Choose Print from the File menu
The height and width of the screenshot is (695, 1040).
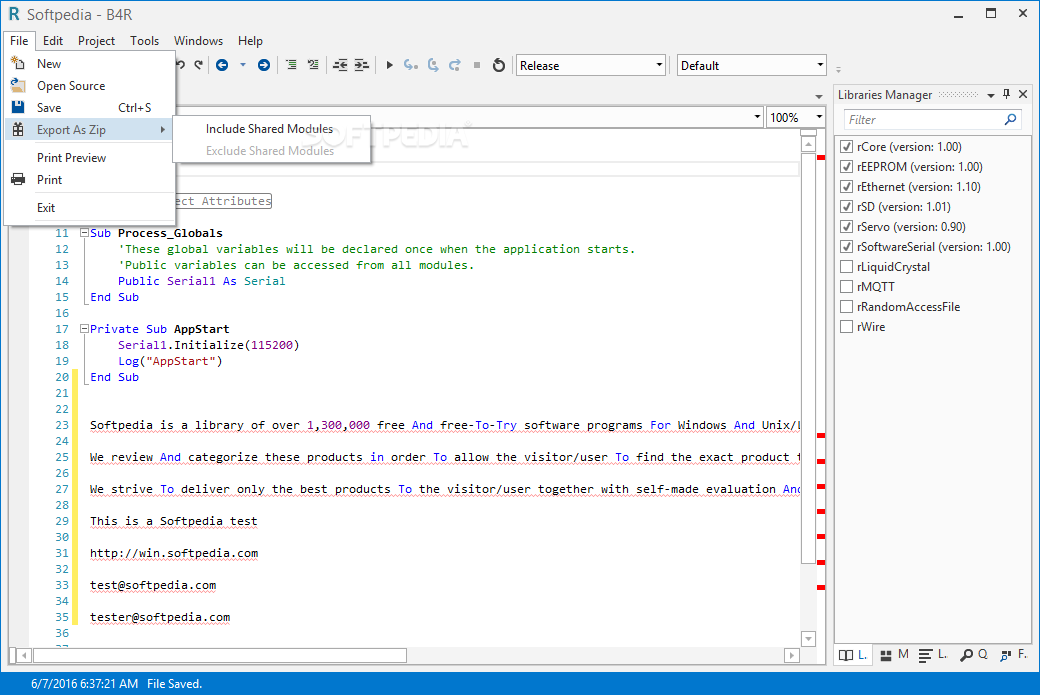pyautogui.click(x=90, y=180)
